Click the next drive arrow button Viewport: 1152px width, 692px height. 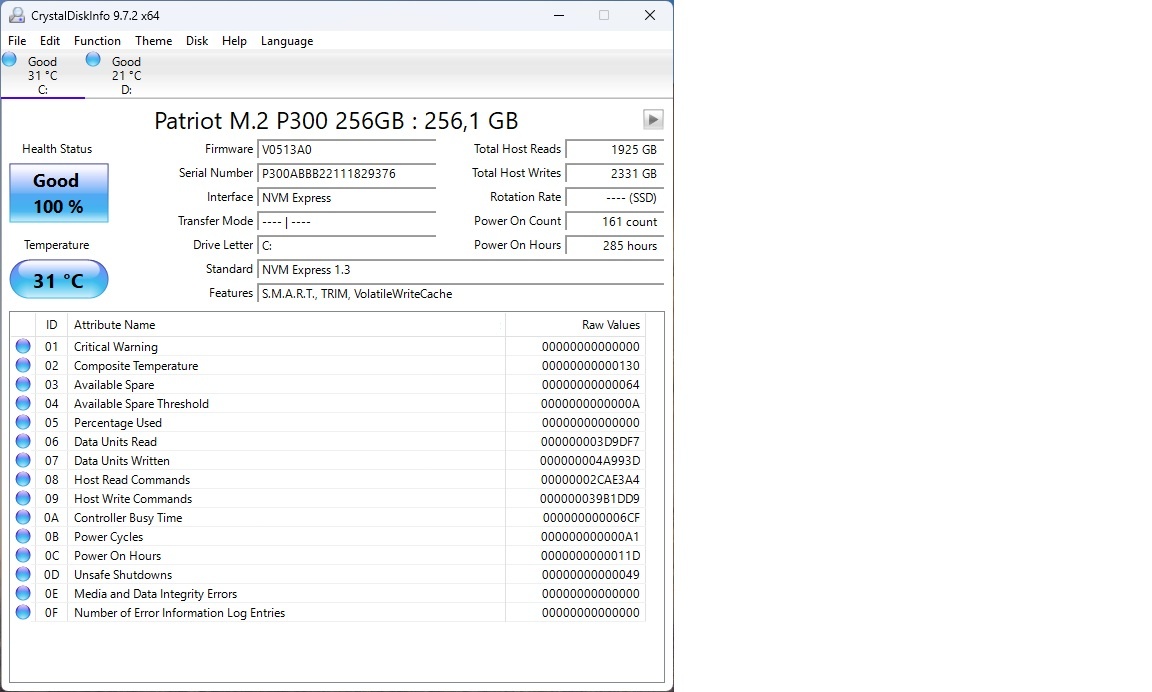click(653, 119)
